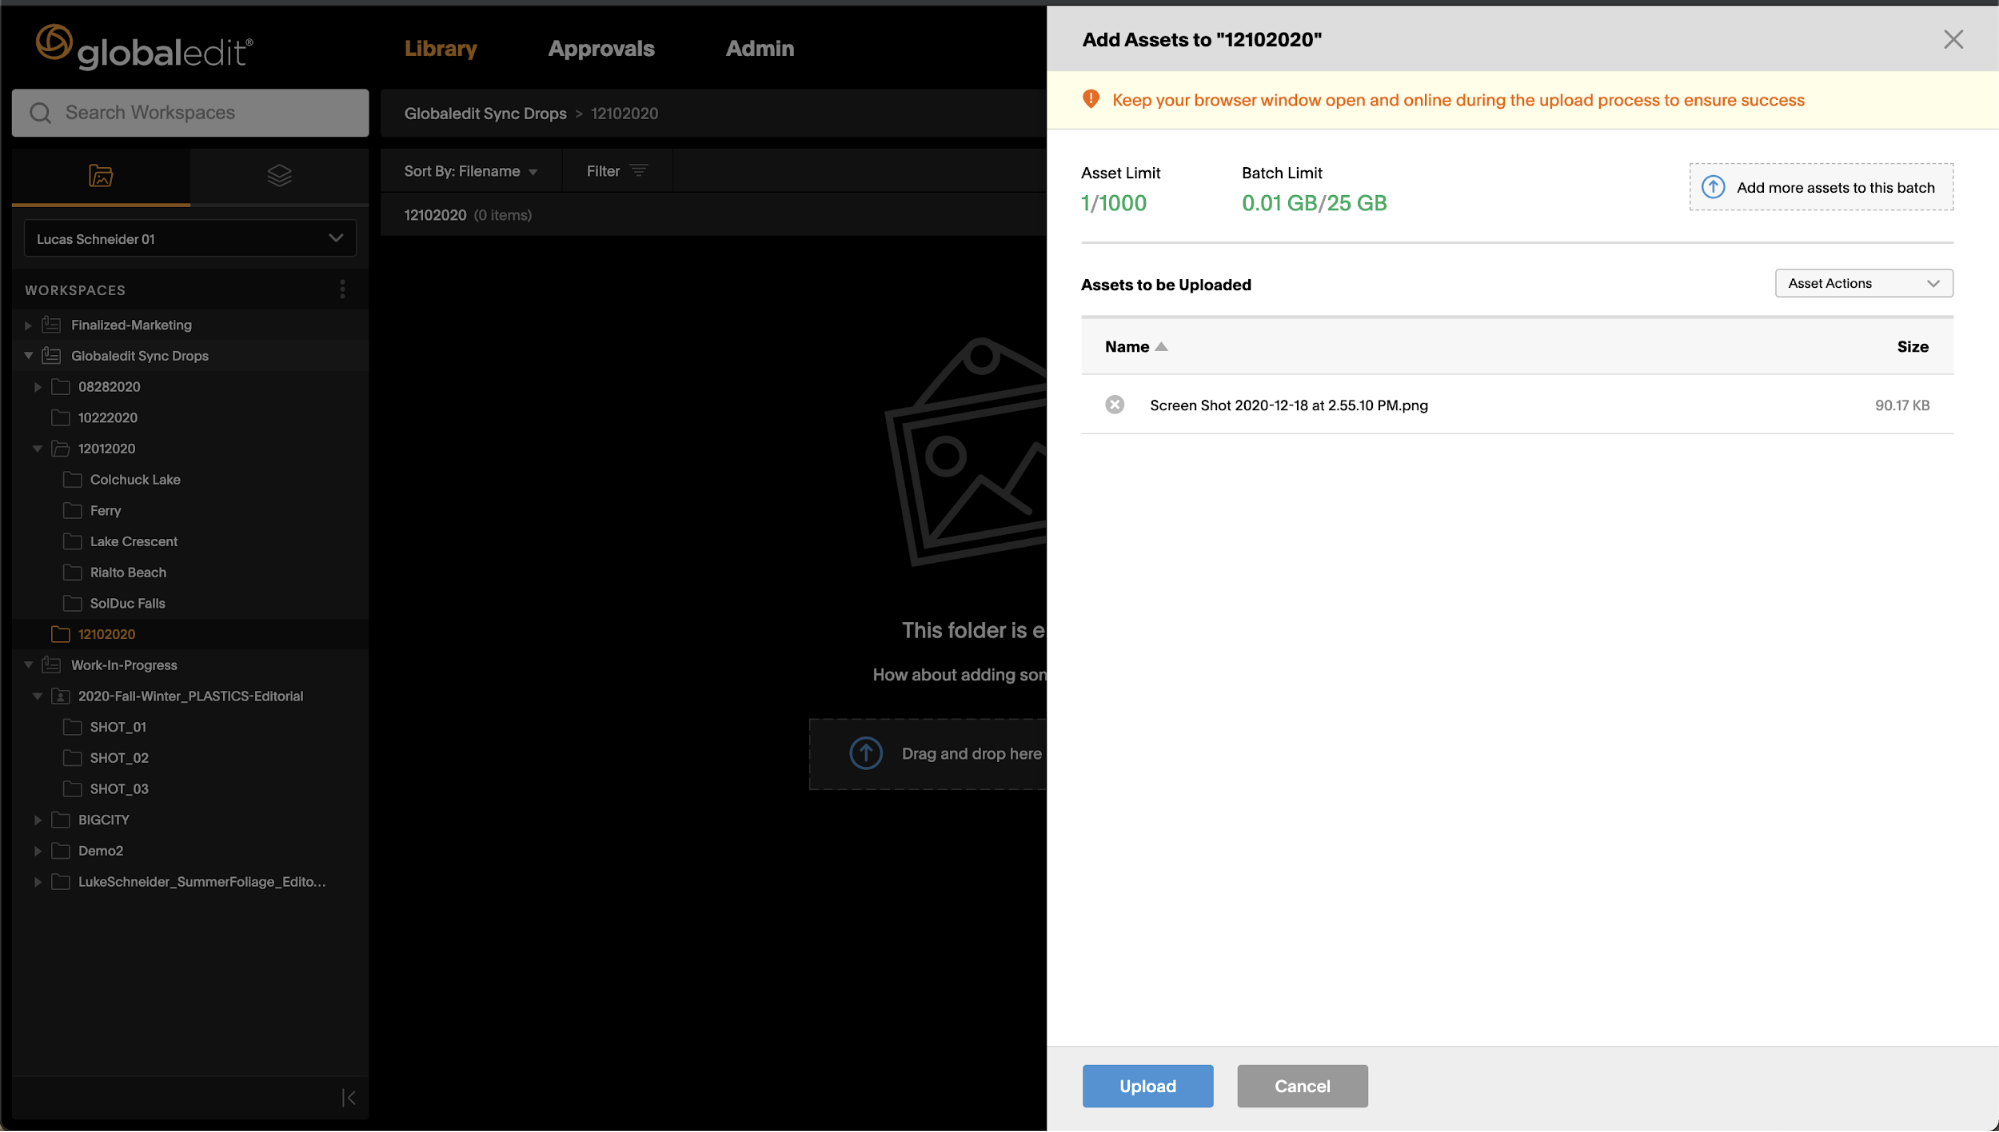Collapse the Work-In-Progress workspace
Image resolution: width=1999 pixels, height=1132 pixels.
coord(28,665)
